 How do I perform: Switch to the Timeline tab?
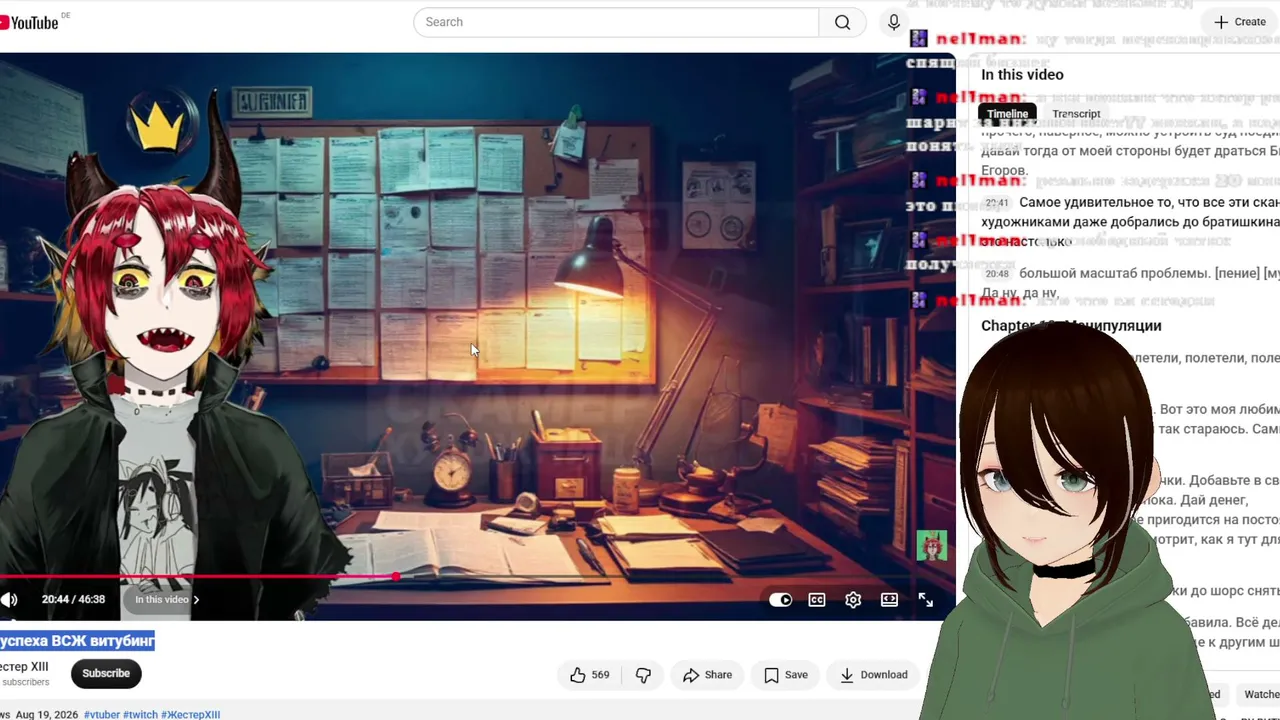(1007, 114)
